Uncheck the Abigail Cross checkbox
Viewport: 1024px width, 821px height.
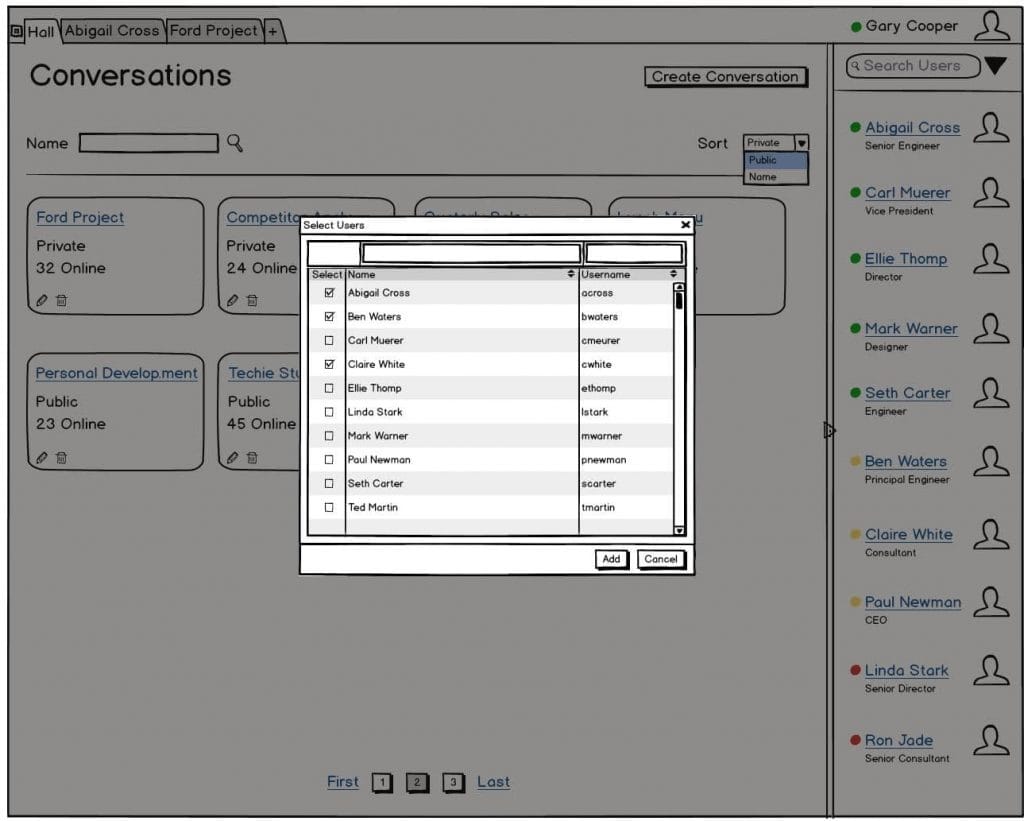point(329,293)
